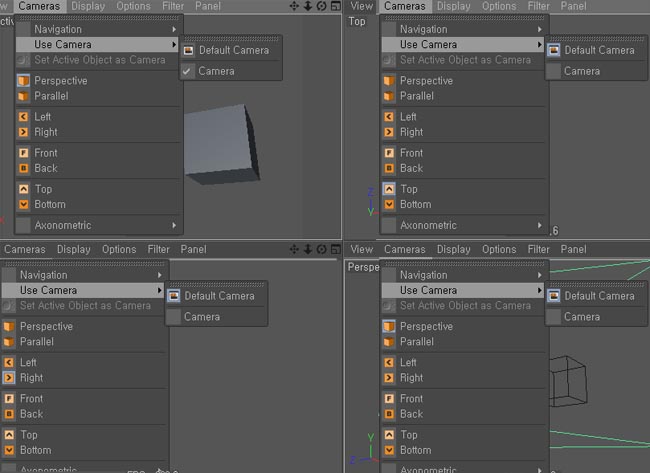Open Filter menu in lower-left viewport header

(x=158, y=249)
